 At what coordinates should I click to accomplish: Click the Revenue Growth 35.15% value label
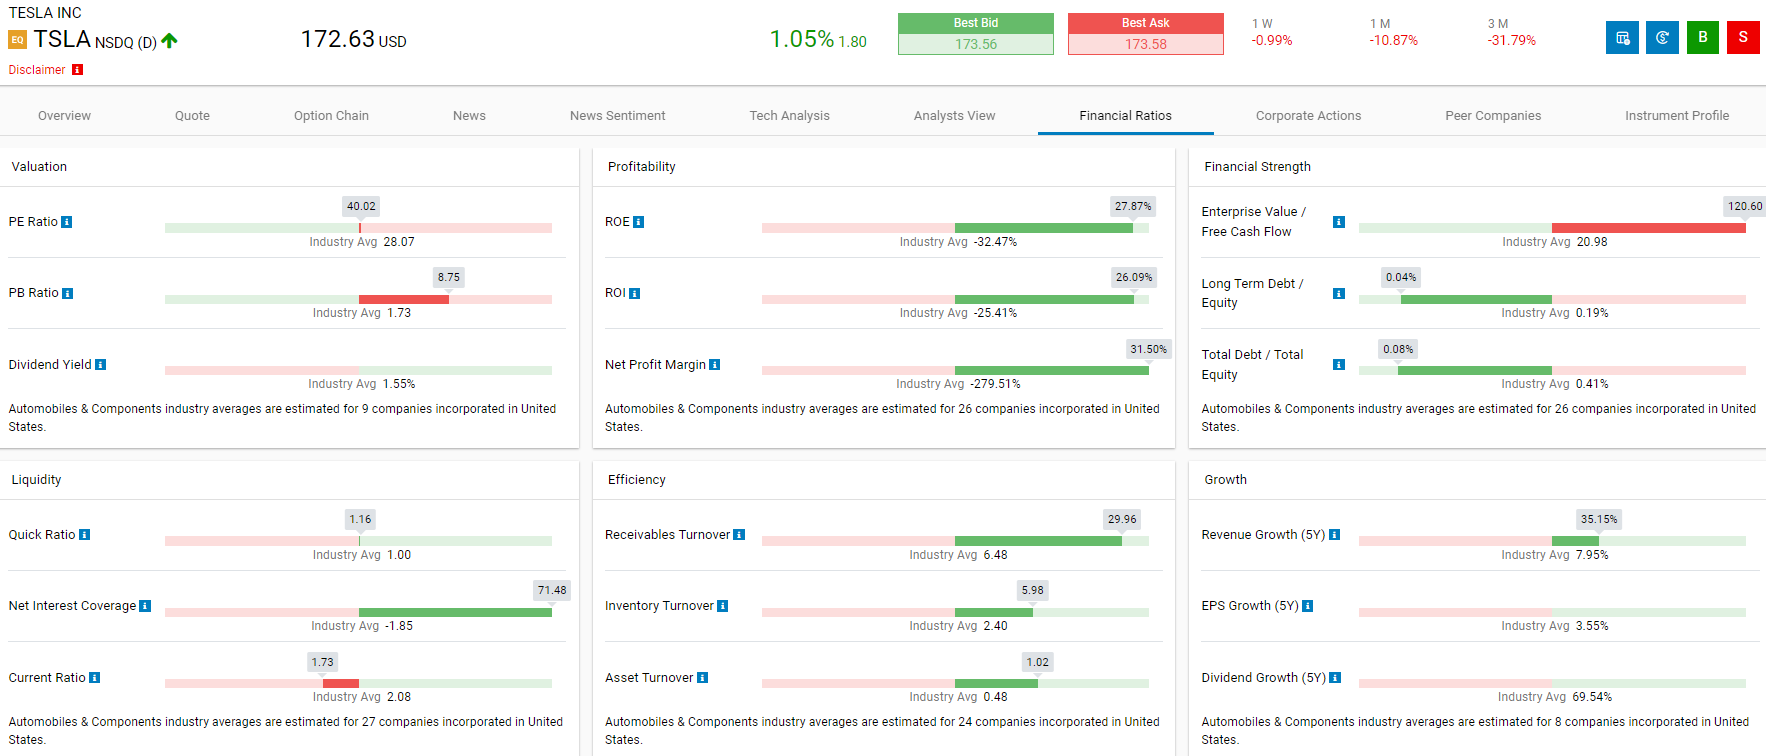pos(1599,519)
